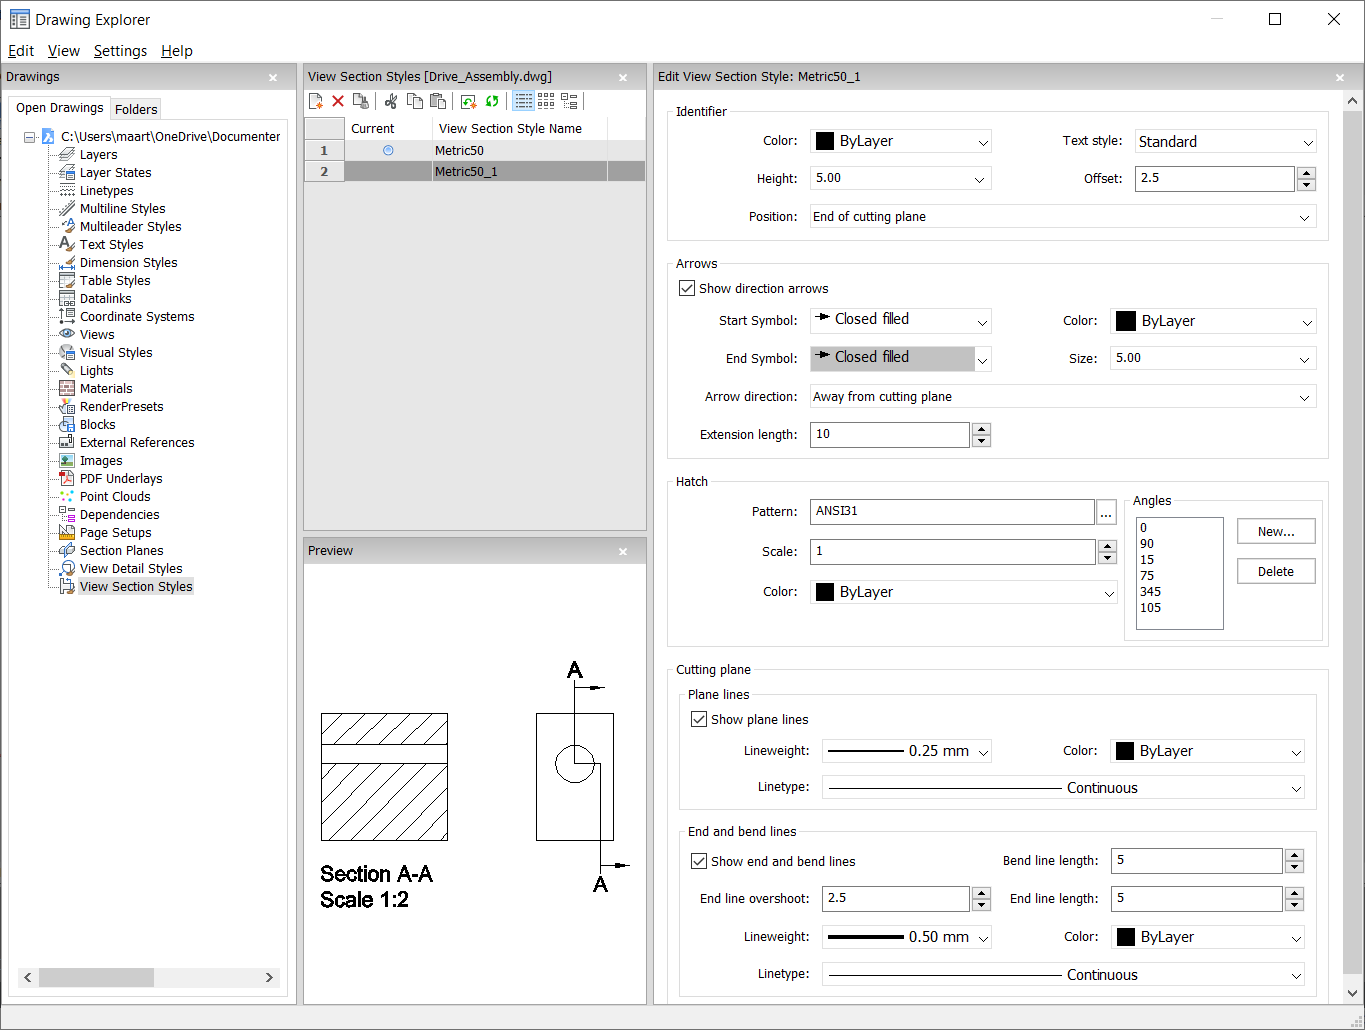The image size is (1365, 1030).
Task: Uncheck Show direction arrows
Action: pos(687,288)
